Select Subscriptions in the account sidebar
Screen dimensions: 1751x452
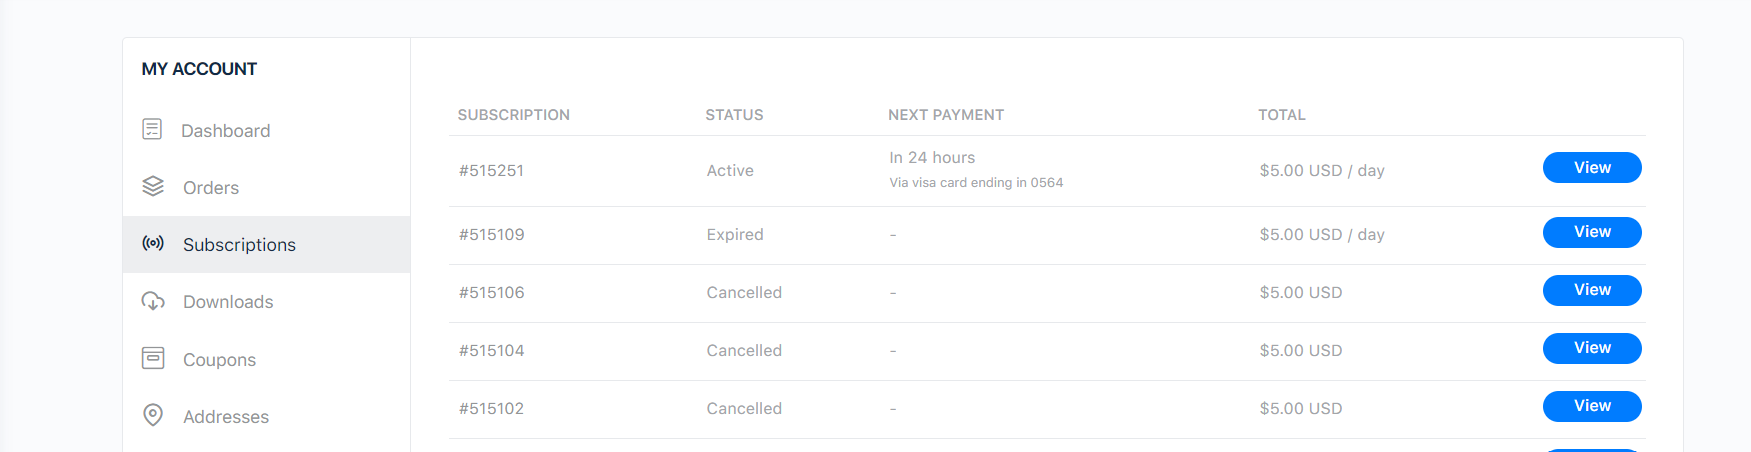239,245
